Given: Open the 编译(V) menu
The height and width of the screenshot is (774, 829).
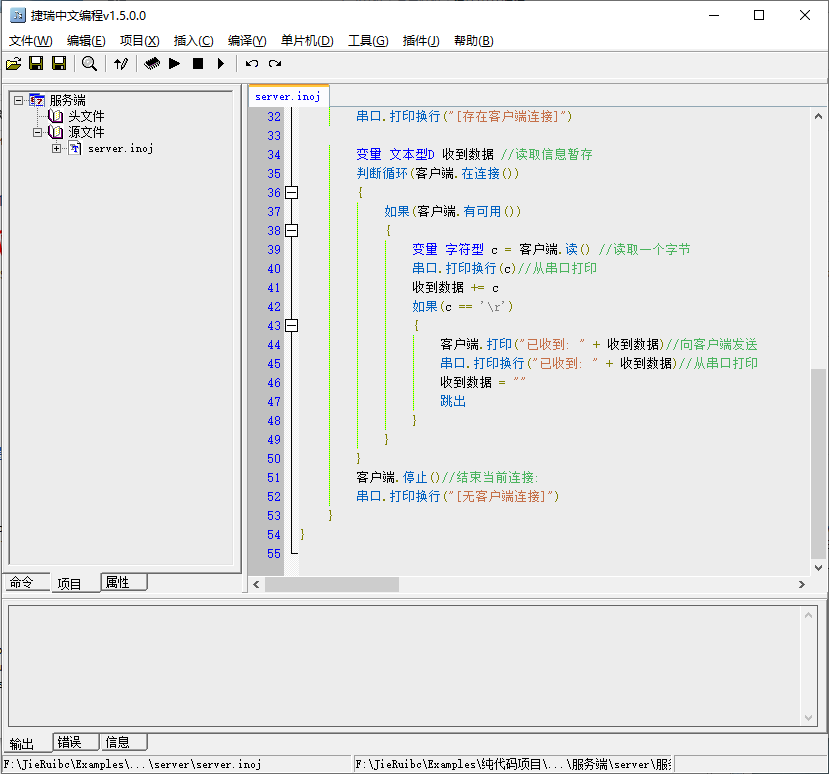Looking at the screenshot, I should point(247,41).
